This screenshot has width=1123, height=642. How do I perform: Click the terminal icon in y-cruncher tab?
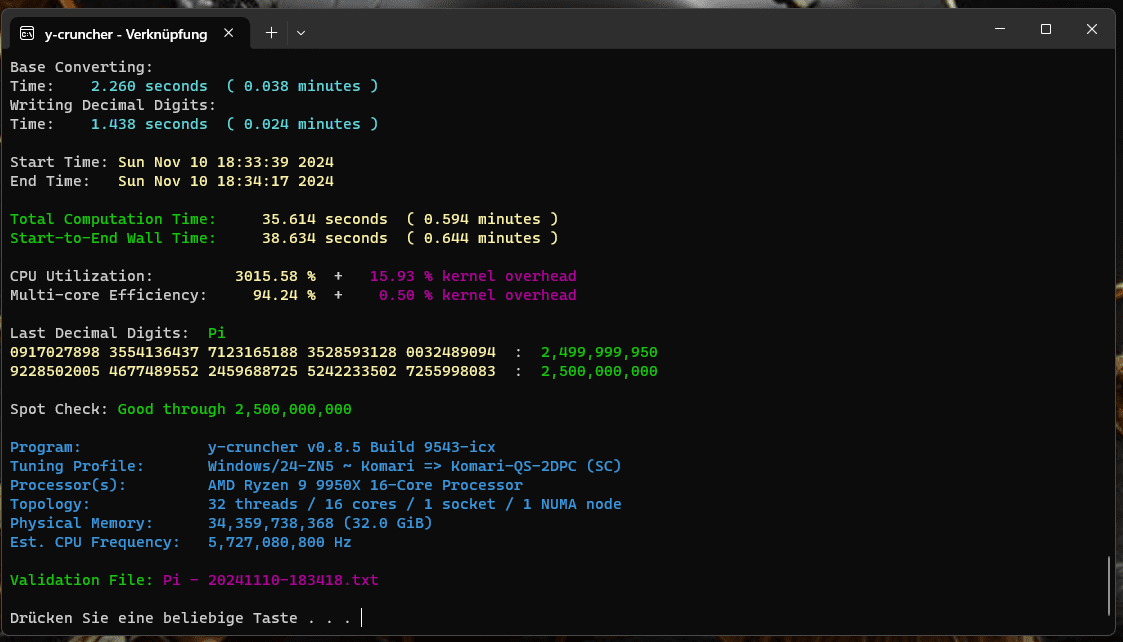pyautogui.click(x=27, y=34)
